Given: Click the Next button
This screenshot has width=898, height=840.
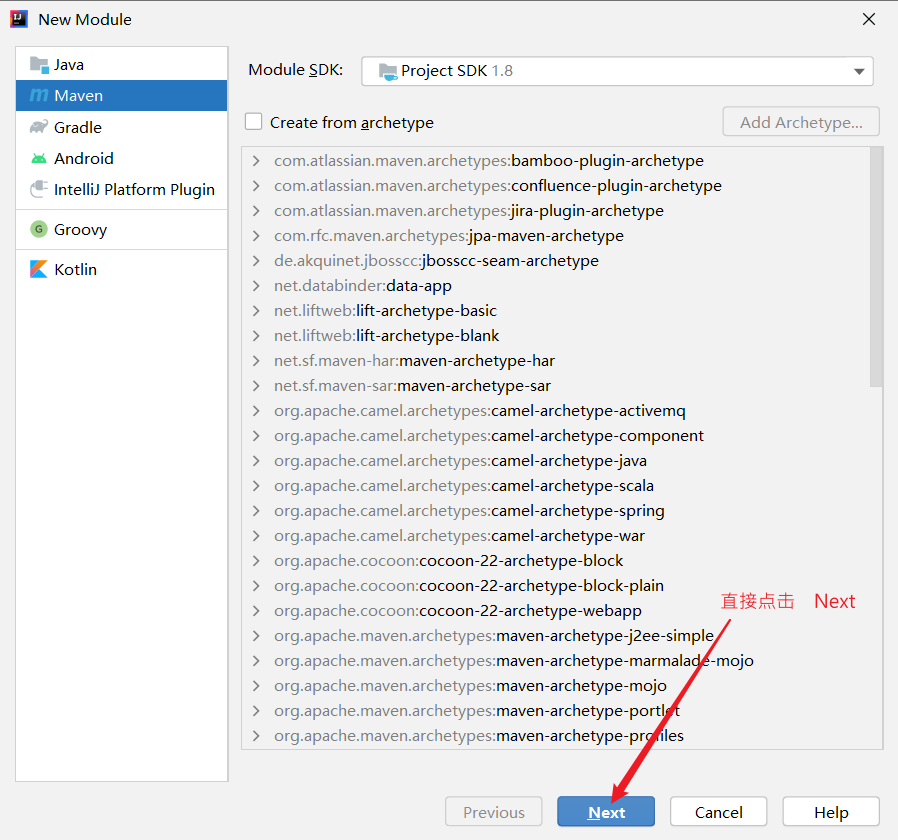Looking at the screenshot, I should click(x=606, y=812).
